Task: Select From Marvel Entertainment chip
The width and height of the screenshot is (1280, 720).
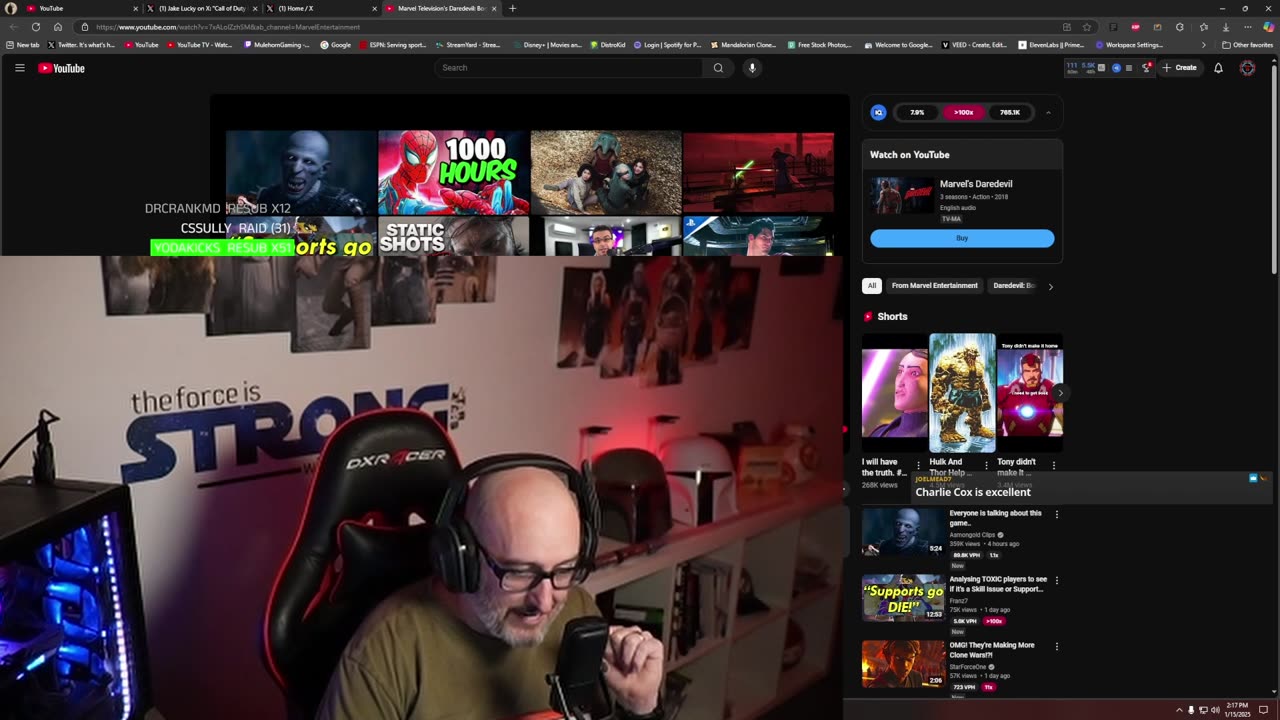Action: click(x=935, y=286)
